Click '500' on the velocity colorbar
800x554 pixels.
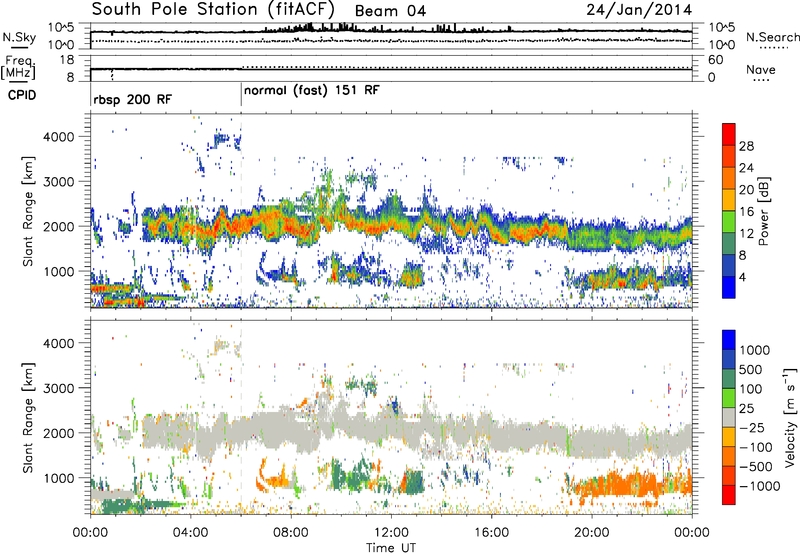751,369
